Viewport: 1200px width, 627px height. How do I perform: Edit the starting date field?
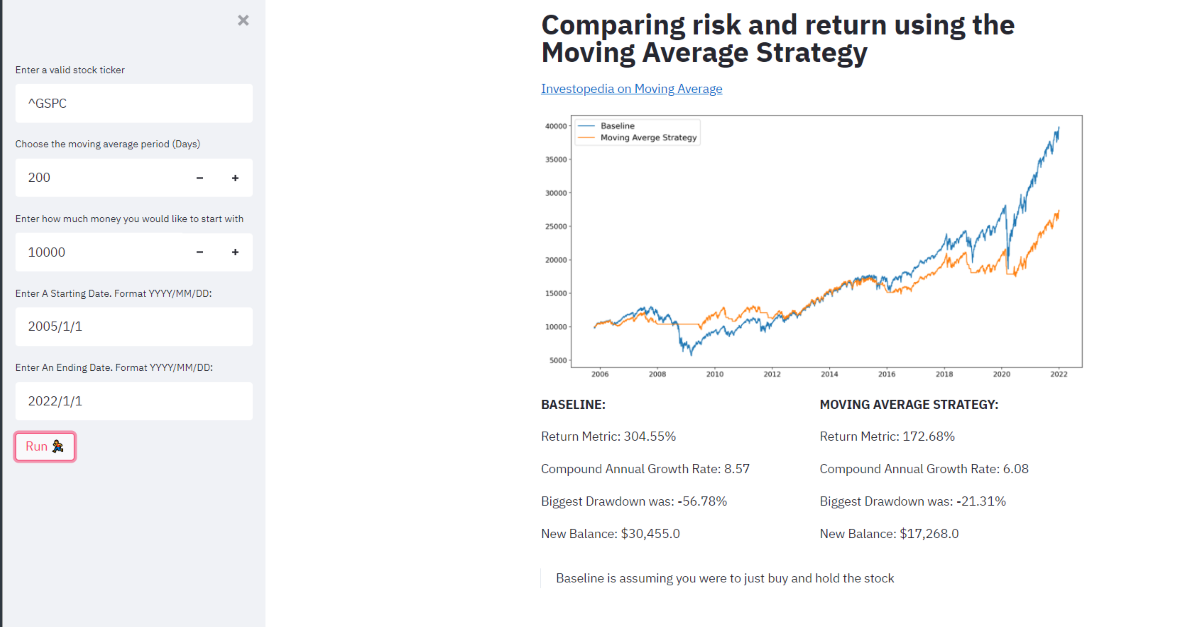(x=133, y=327)
